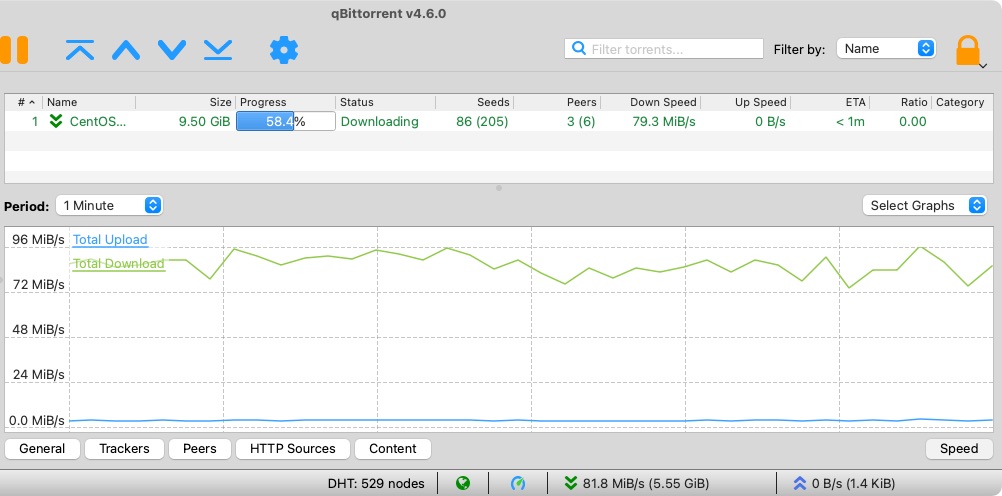Sort by the Ratio column header

900,102
